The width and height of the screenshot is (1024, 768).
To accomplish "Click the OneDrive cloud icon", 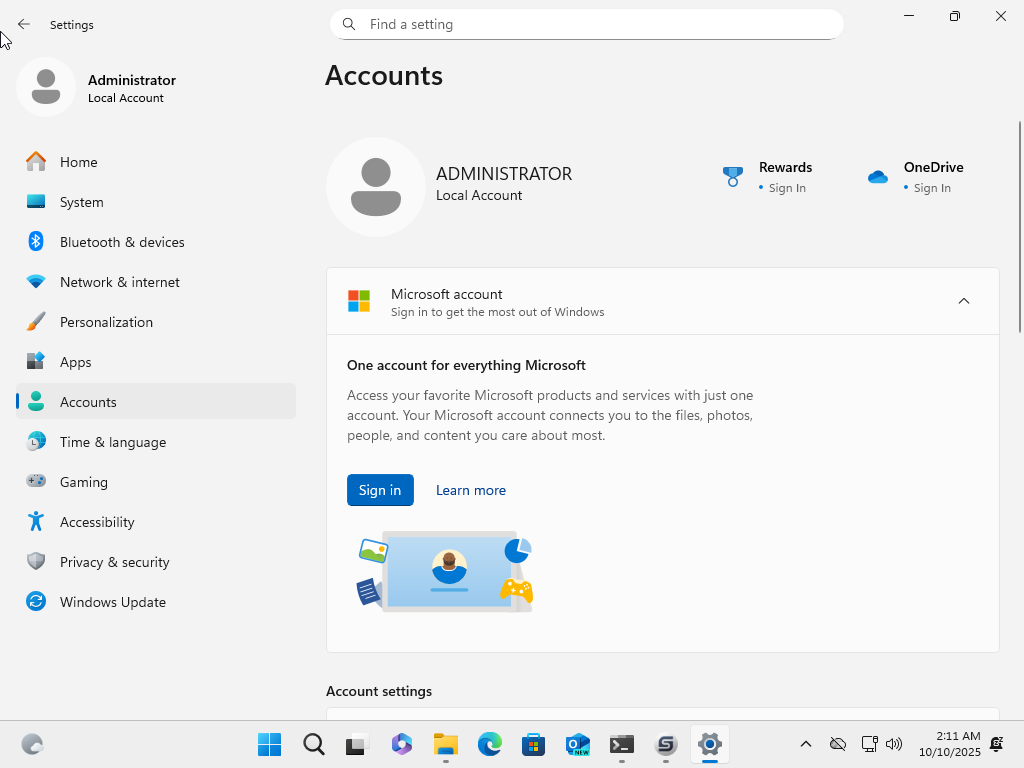I will point(878,177).
